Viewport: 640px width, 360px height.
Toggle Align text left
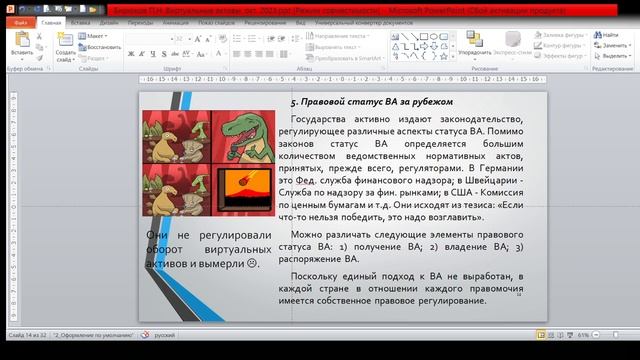pos(237,54)
